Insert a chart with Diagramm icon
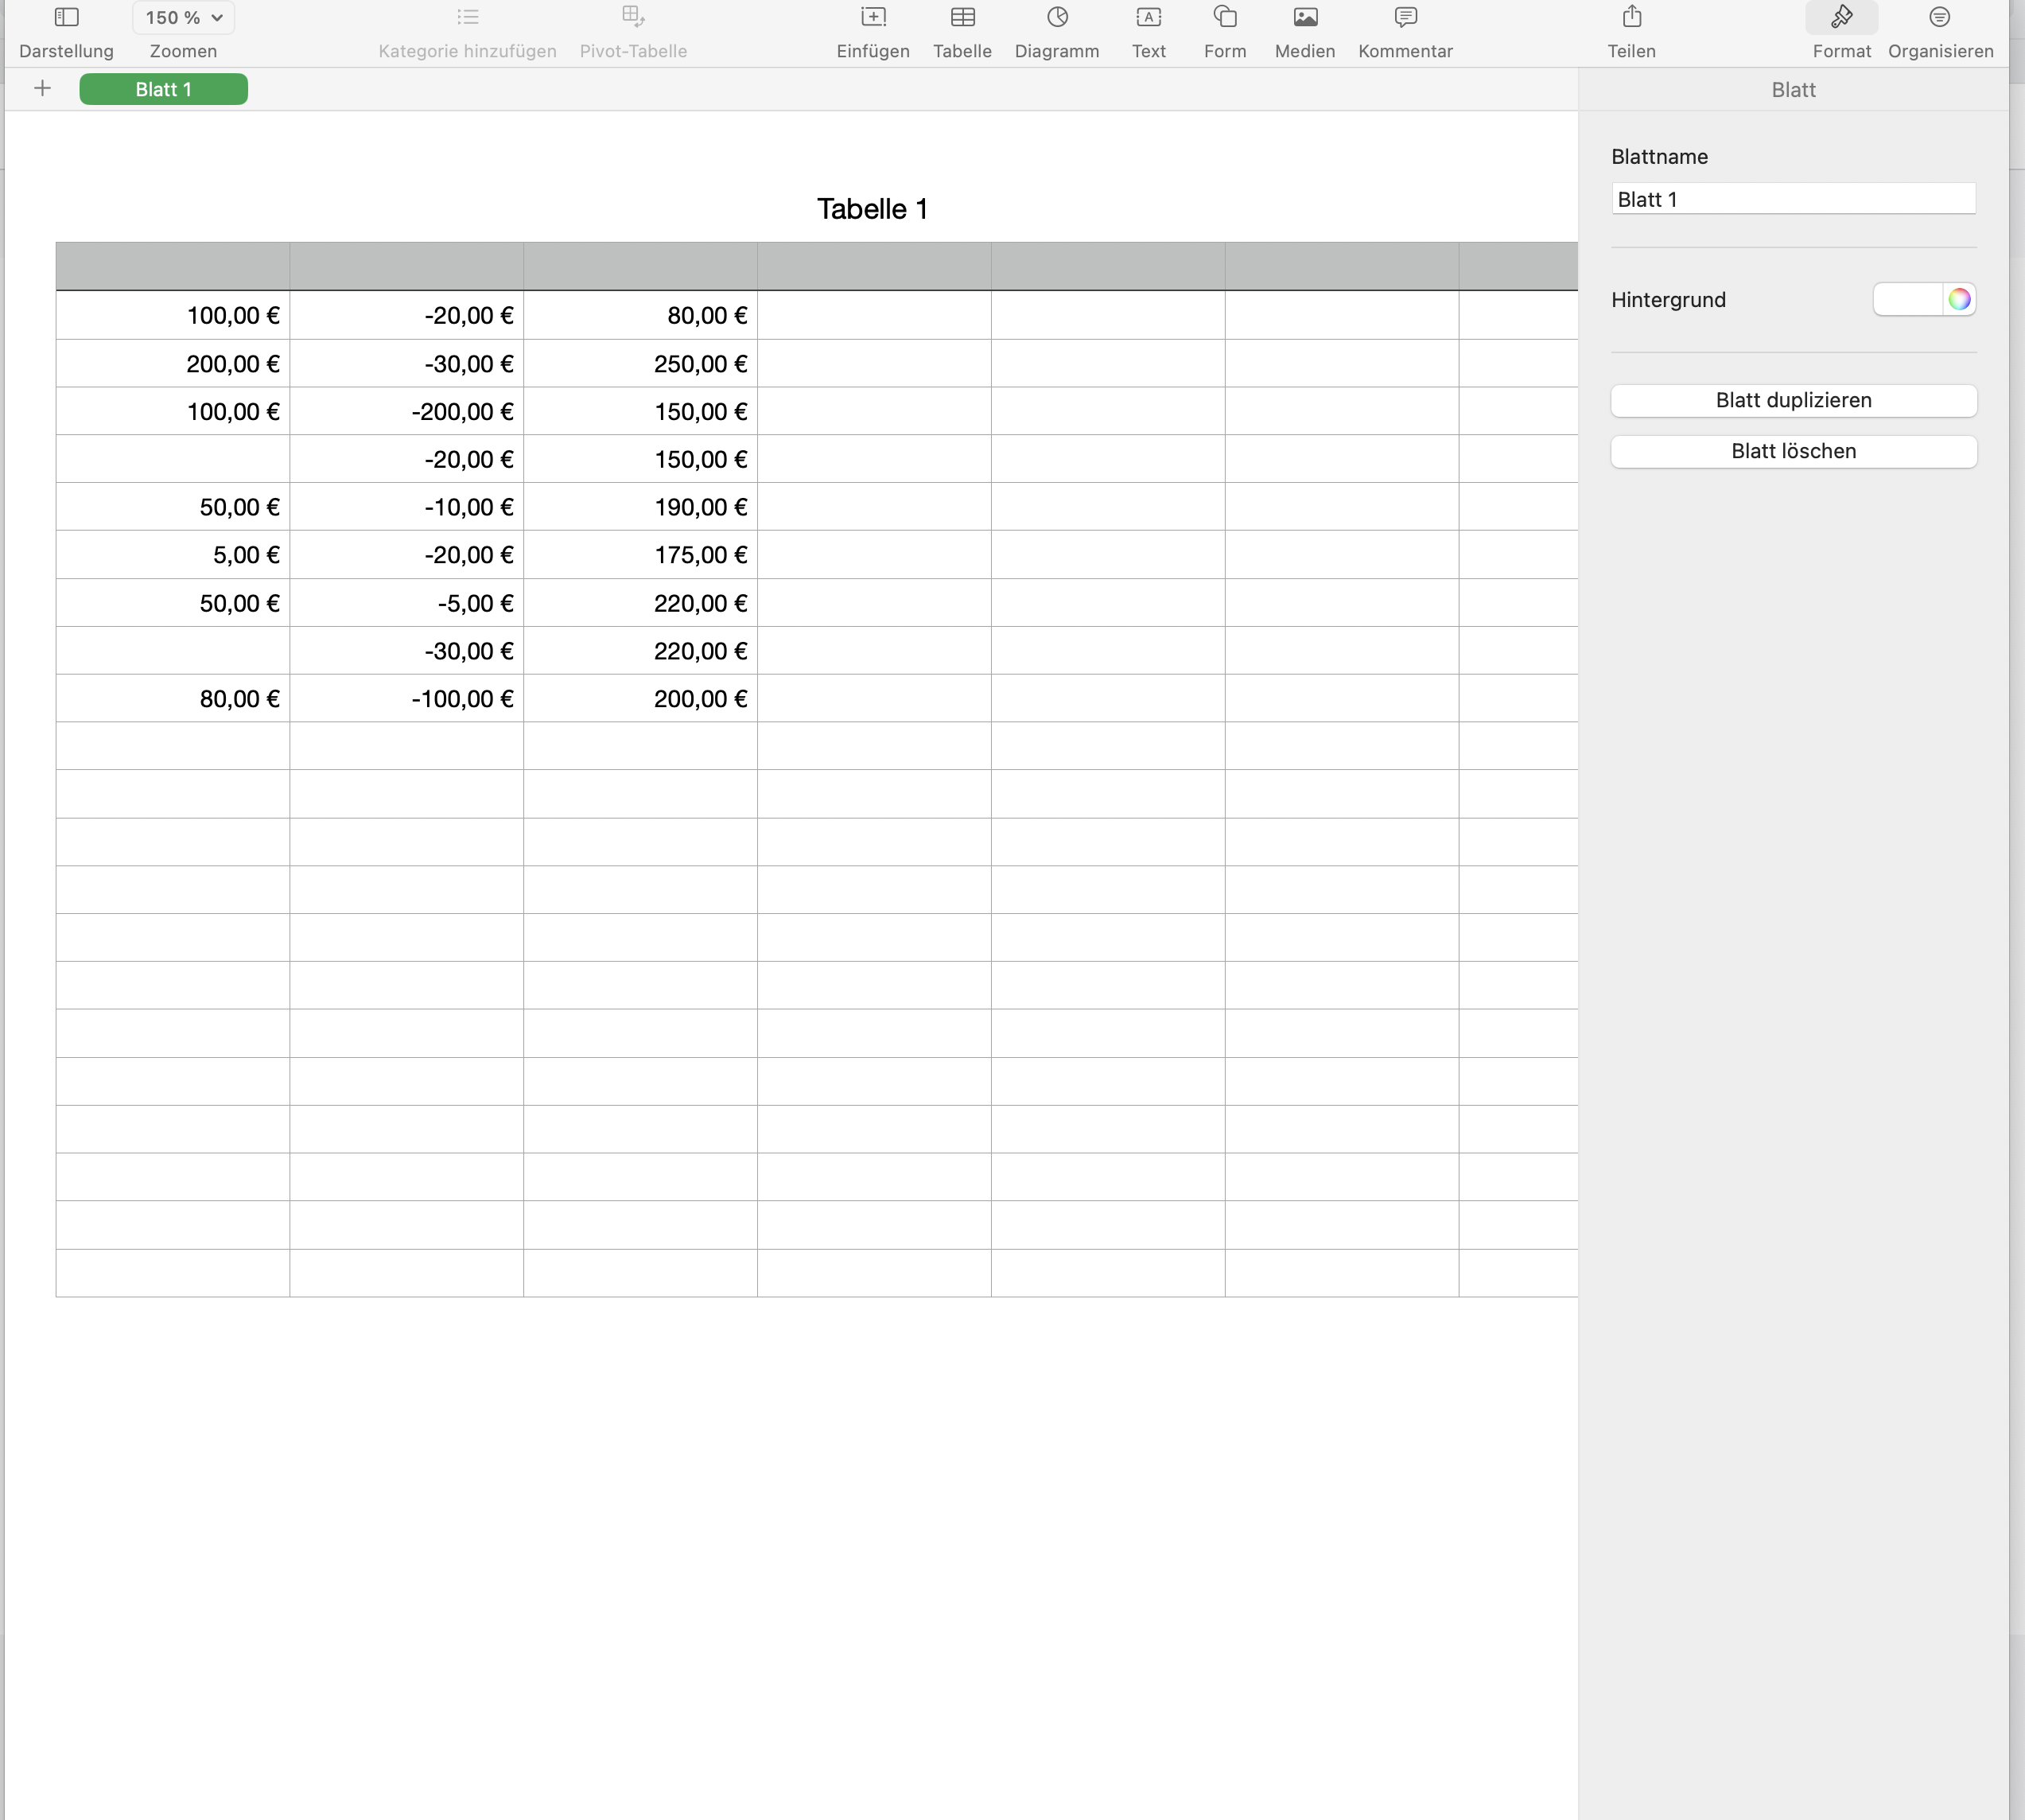 (x=1056, y=18)
